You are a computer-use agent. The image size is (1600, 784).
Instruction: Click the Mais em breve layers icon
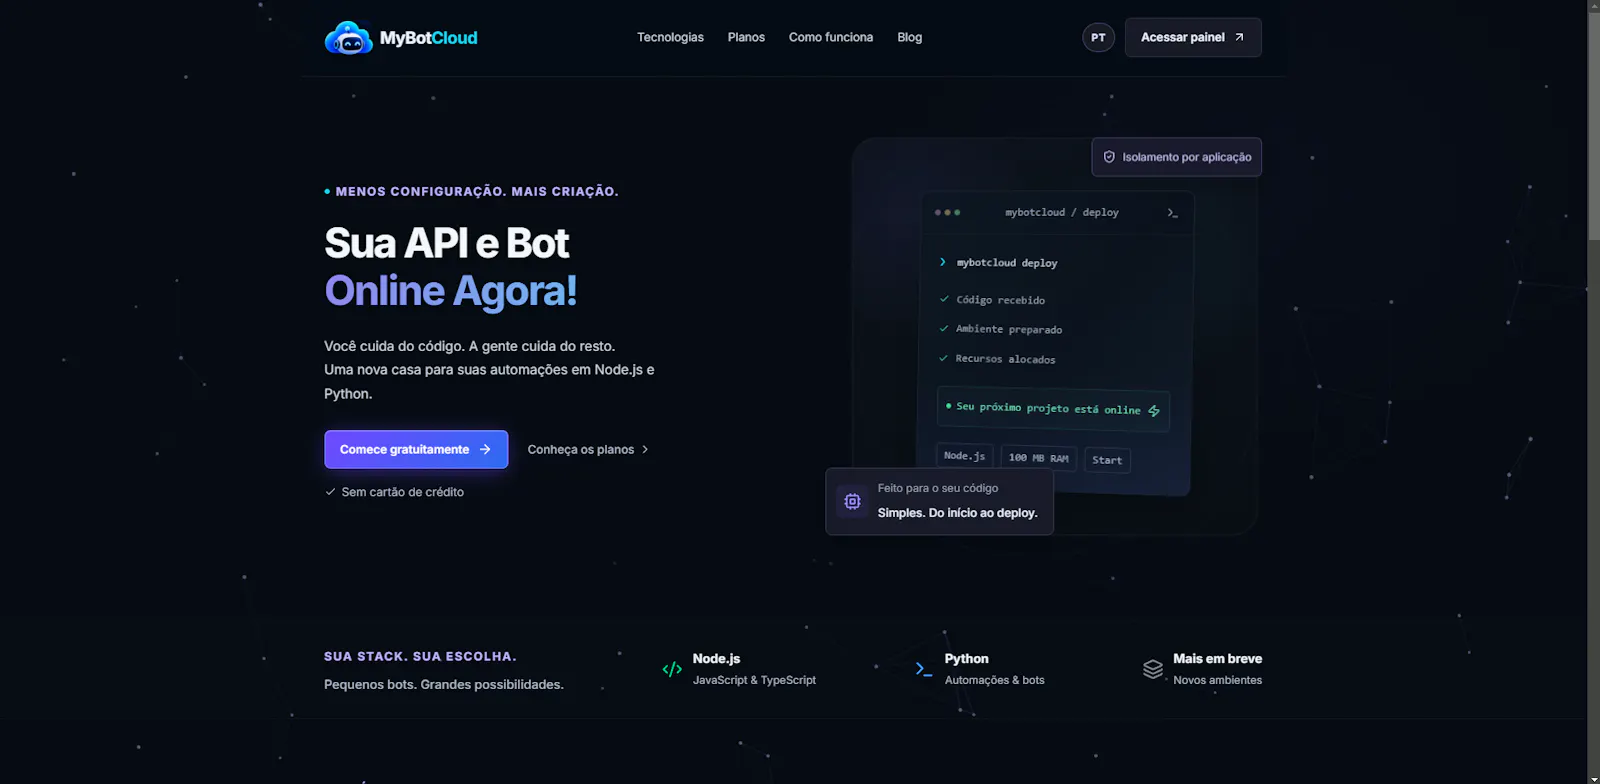[1153, 669]
